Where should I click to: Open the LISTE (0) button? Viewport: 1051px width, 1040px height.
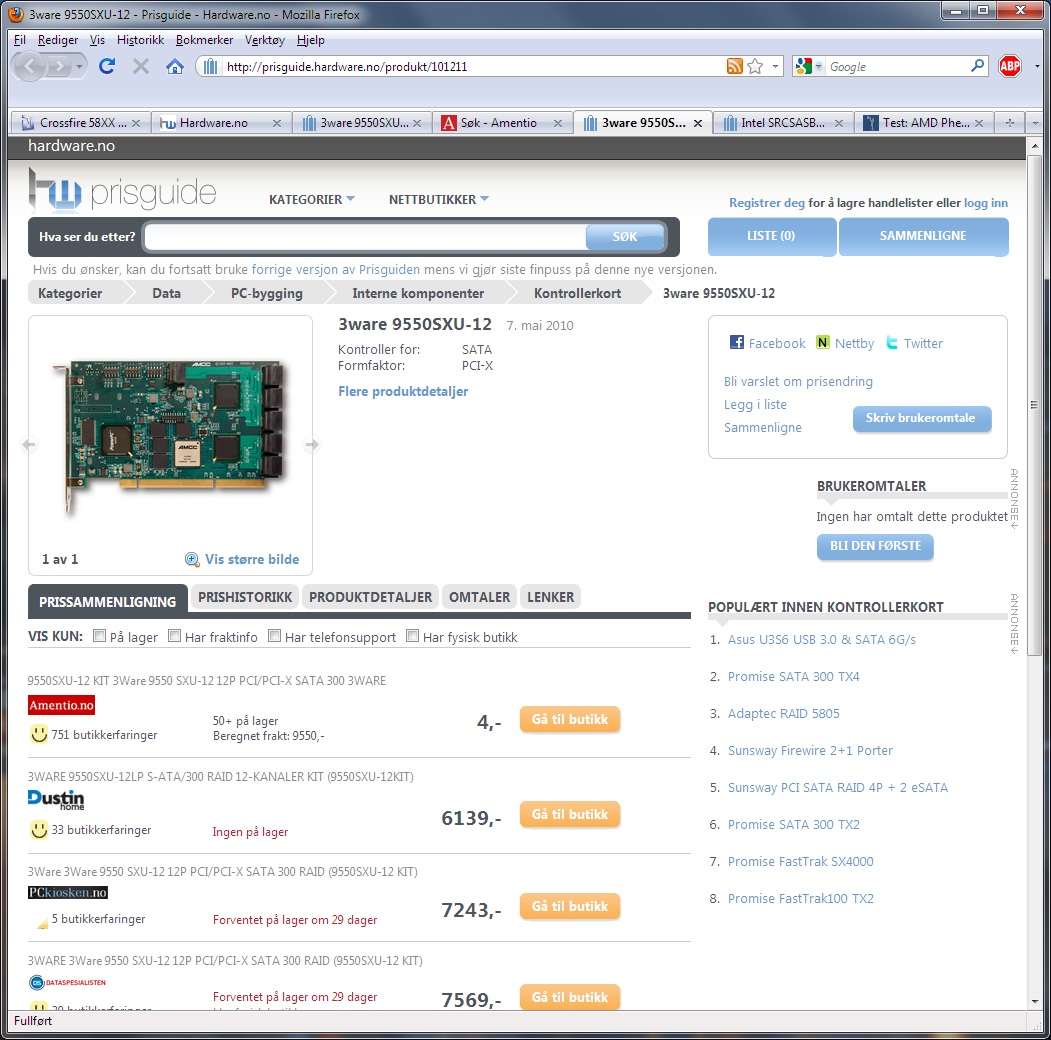[771, 236]
